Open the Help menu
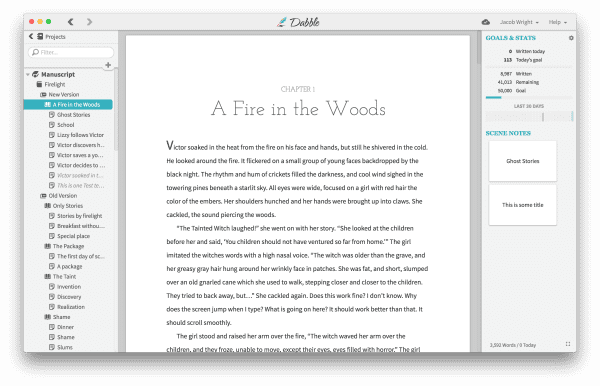Screen dimensions: 600x386 [x=557, y=22]
